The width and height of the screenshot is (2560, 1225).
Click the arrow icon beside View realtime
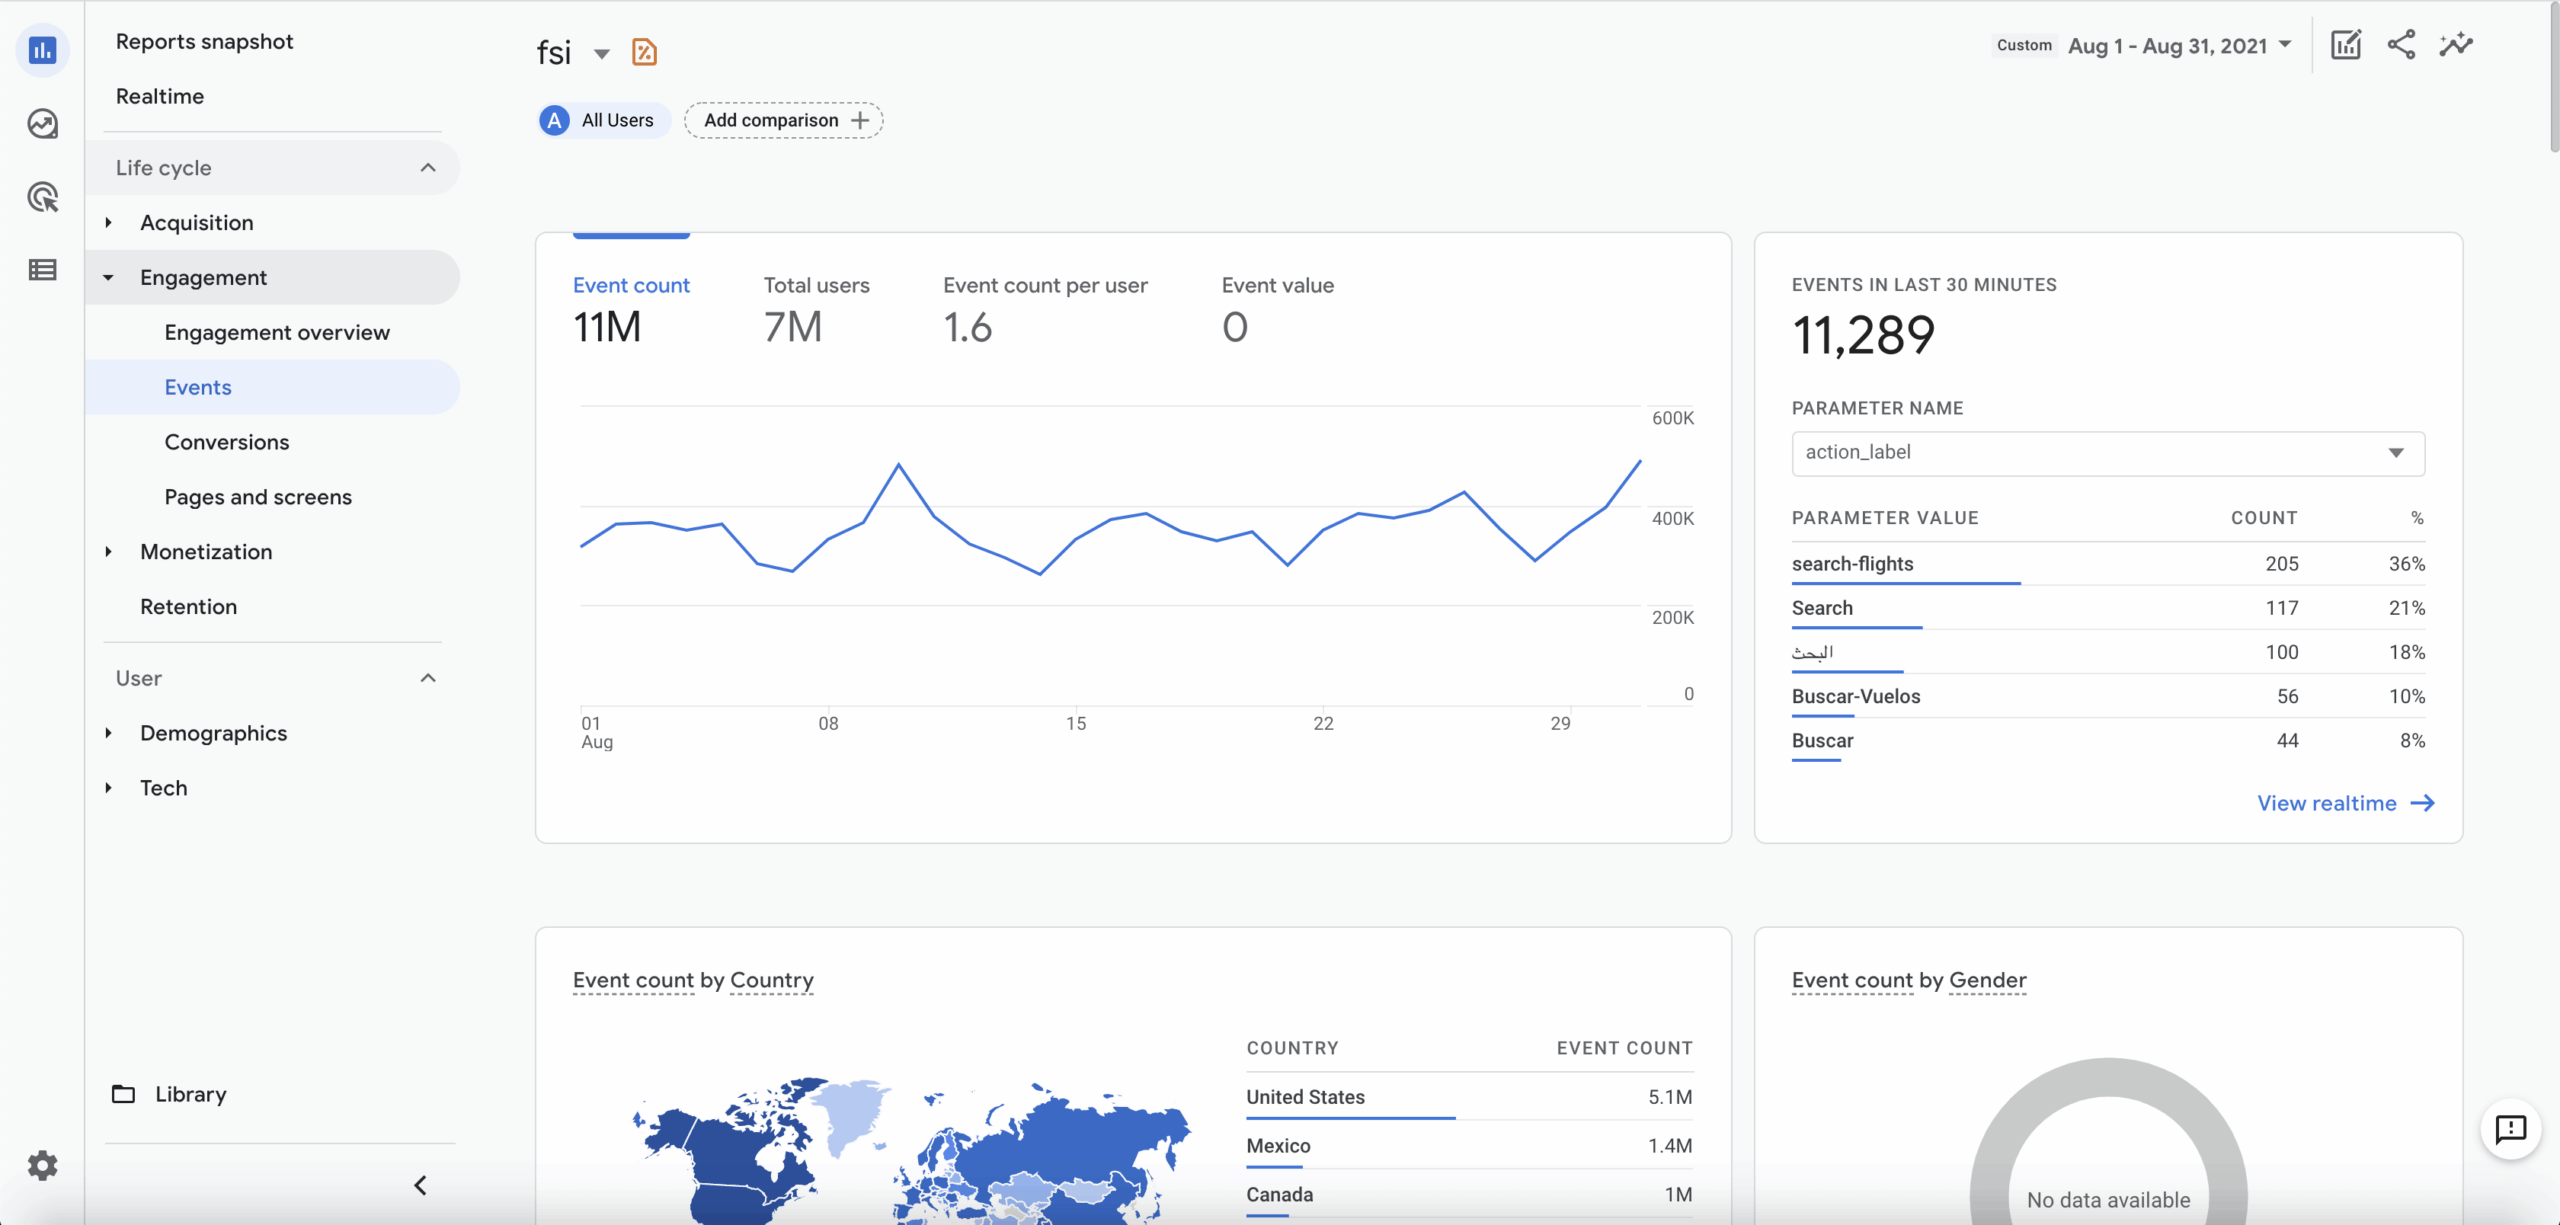(2423, 803)
